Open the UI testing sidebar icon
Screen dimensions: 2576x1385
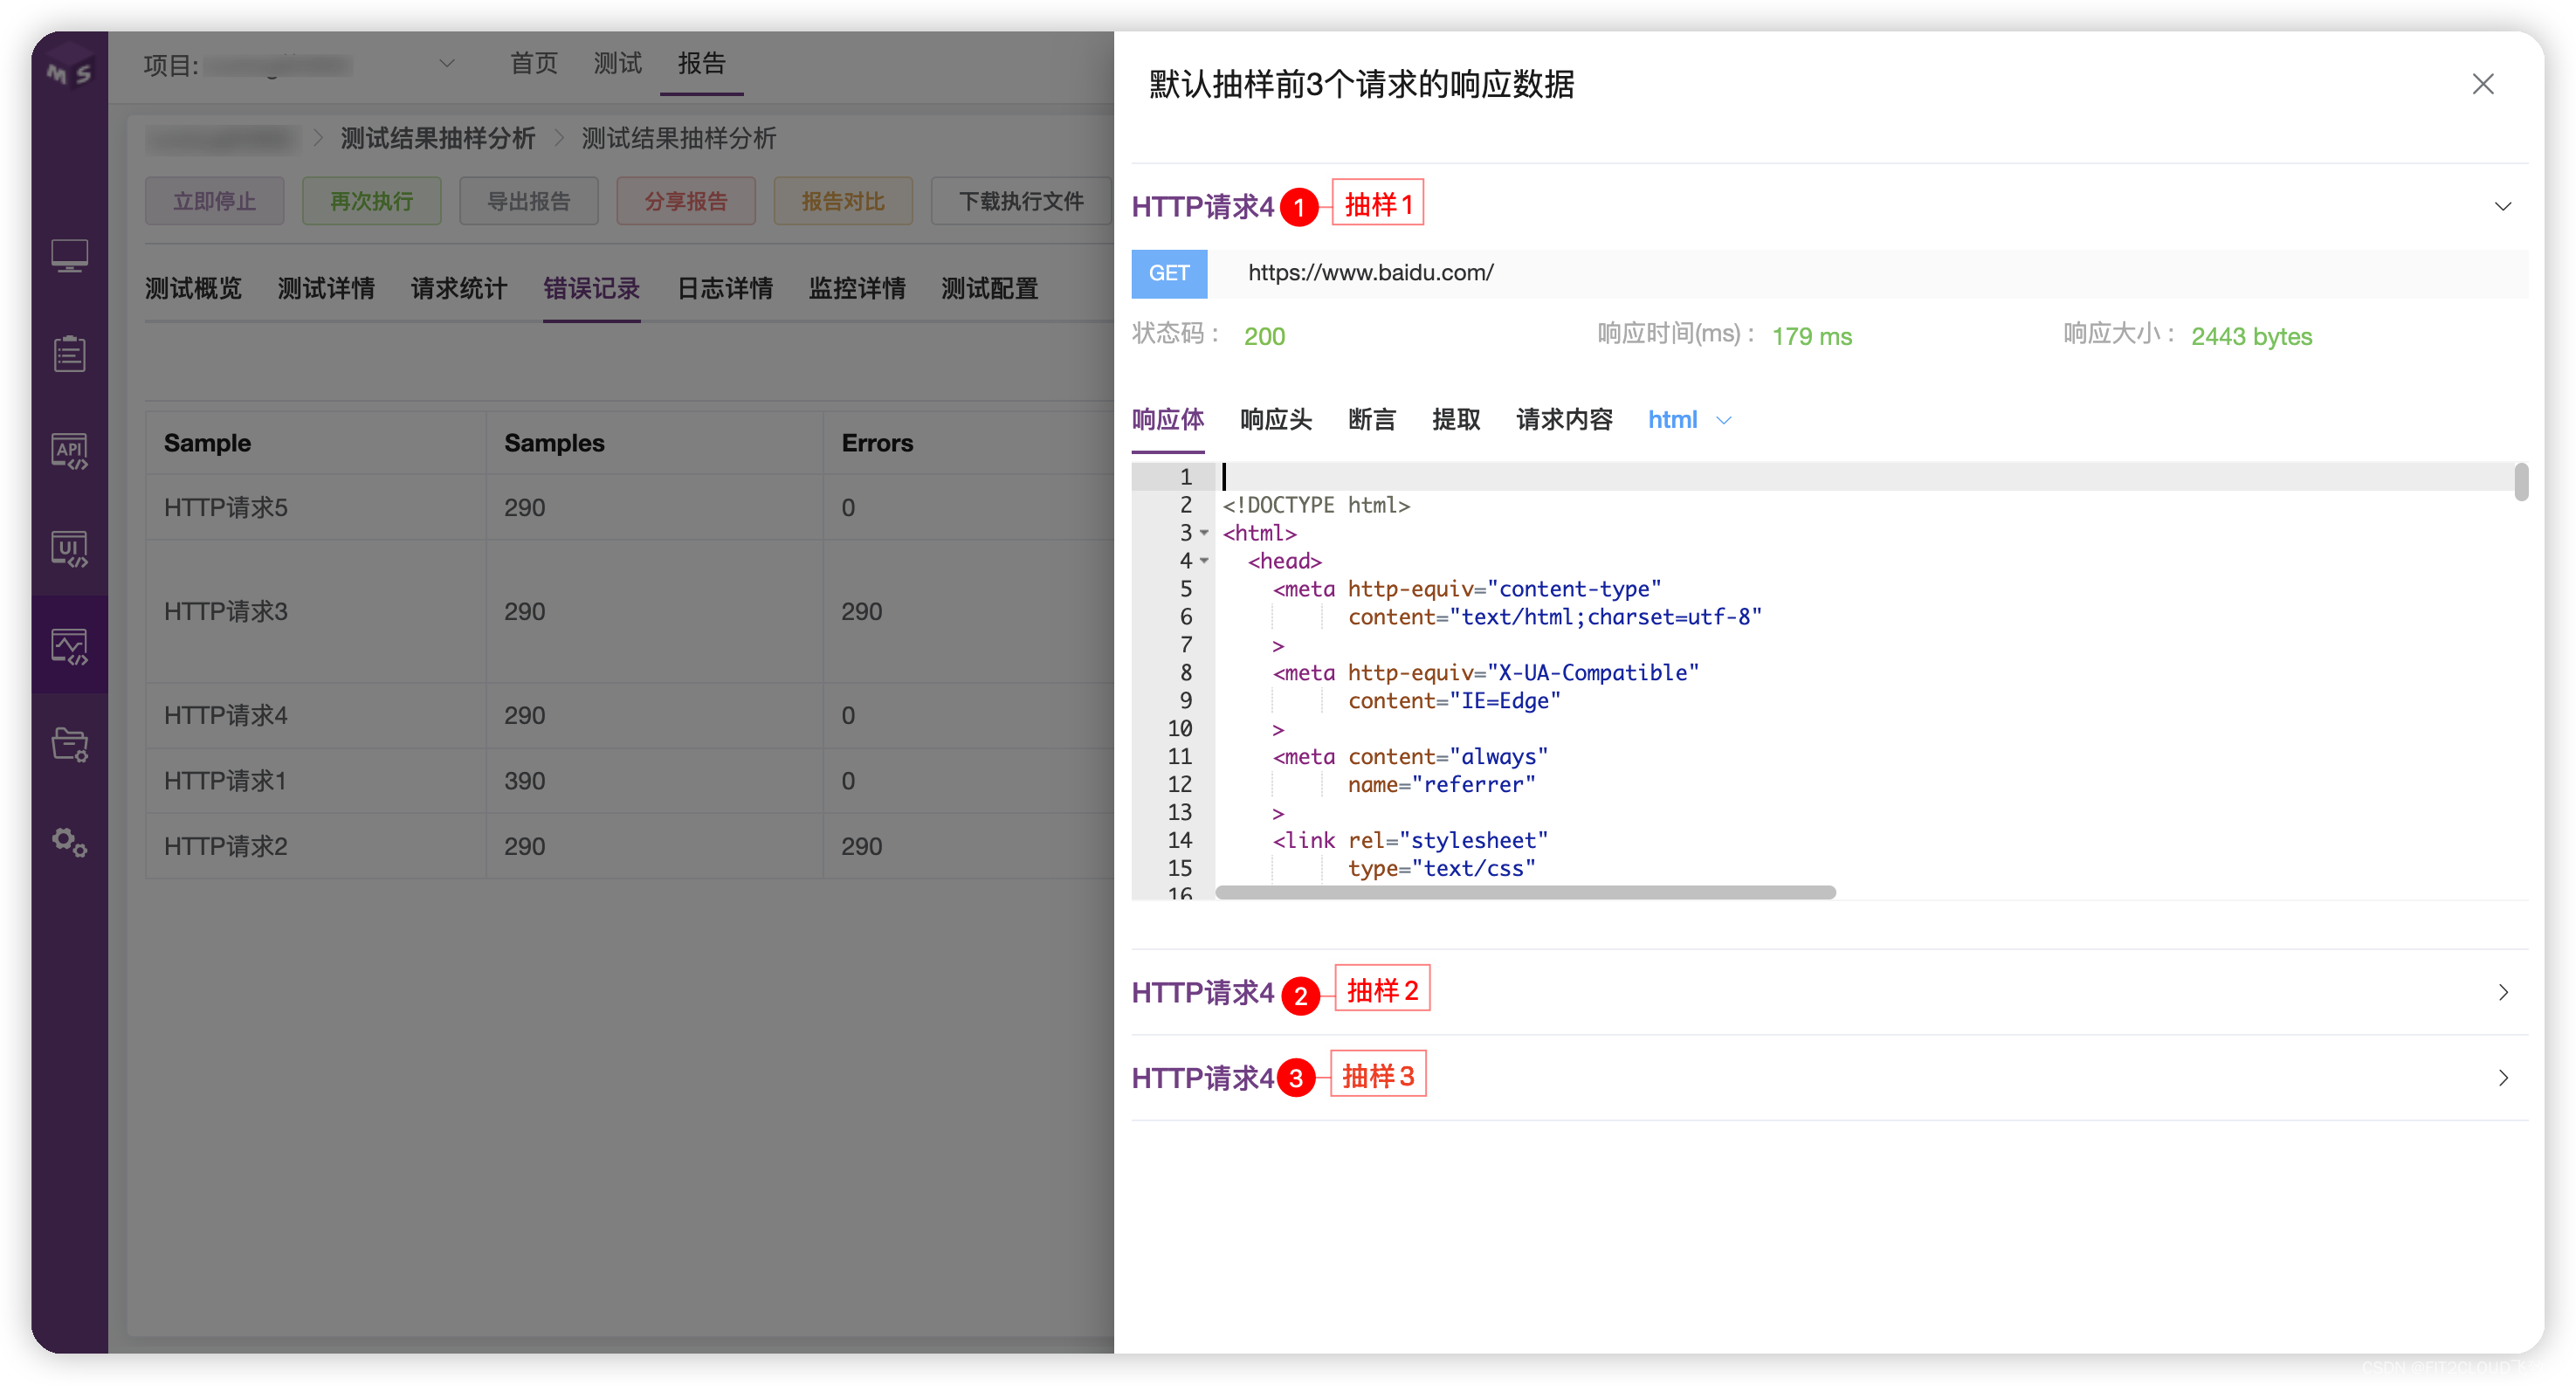69,549
